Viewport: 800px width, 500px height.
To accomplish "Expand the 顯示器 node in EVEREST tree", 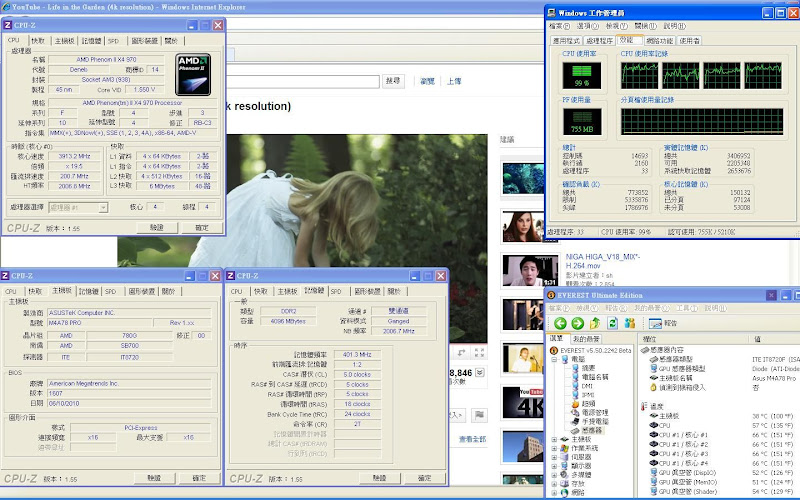I will pyautogui.click(x=554, y=466).
